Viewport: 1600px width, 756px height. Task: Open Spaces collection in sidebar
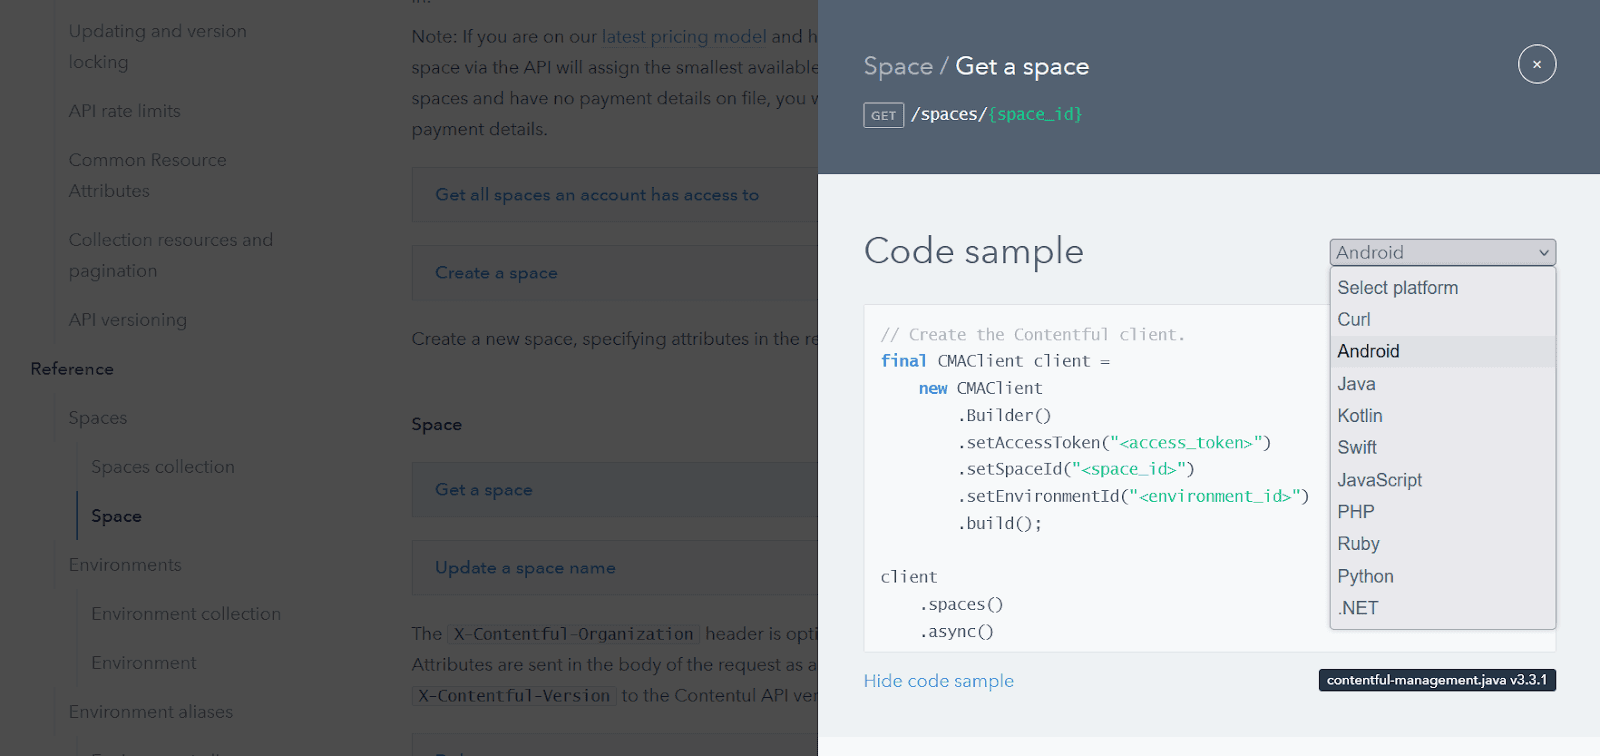click(x=163, y=467)
